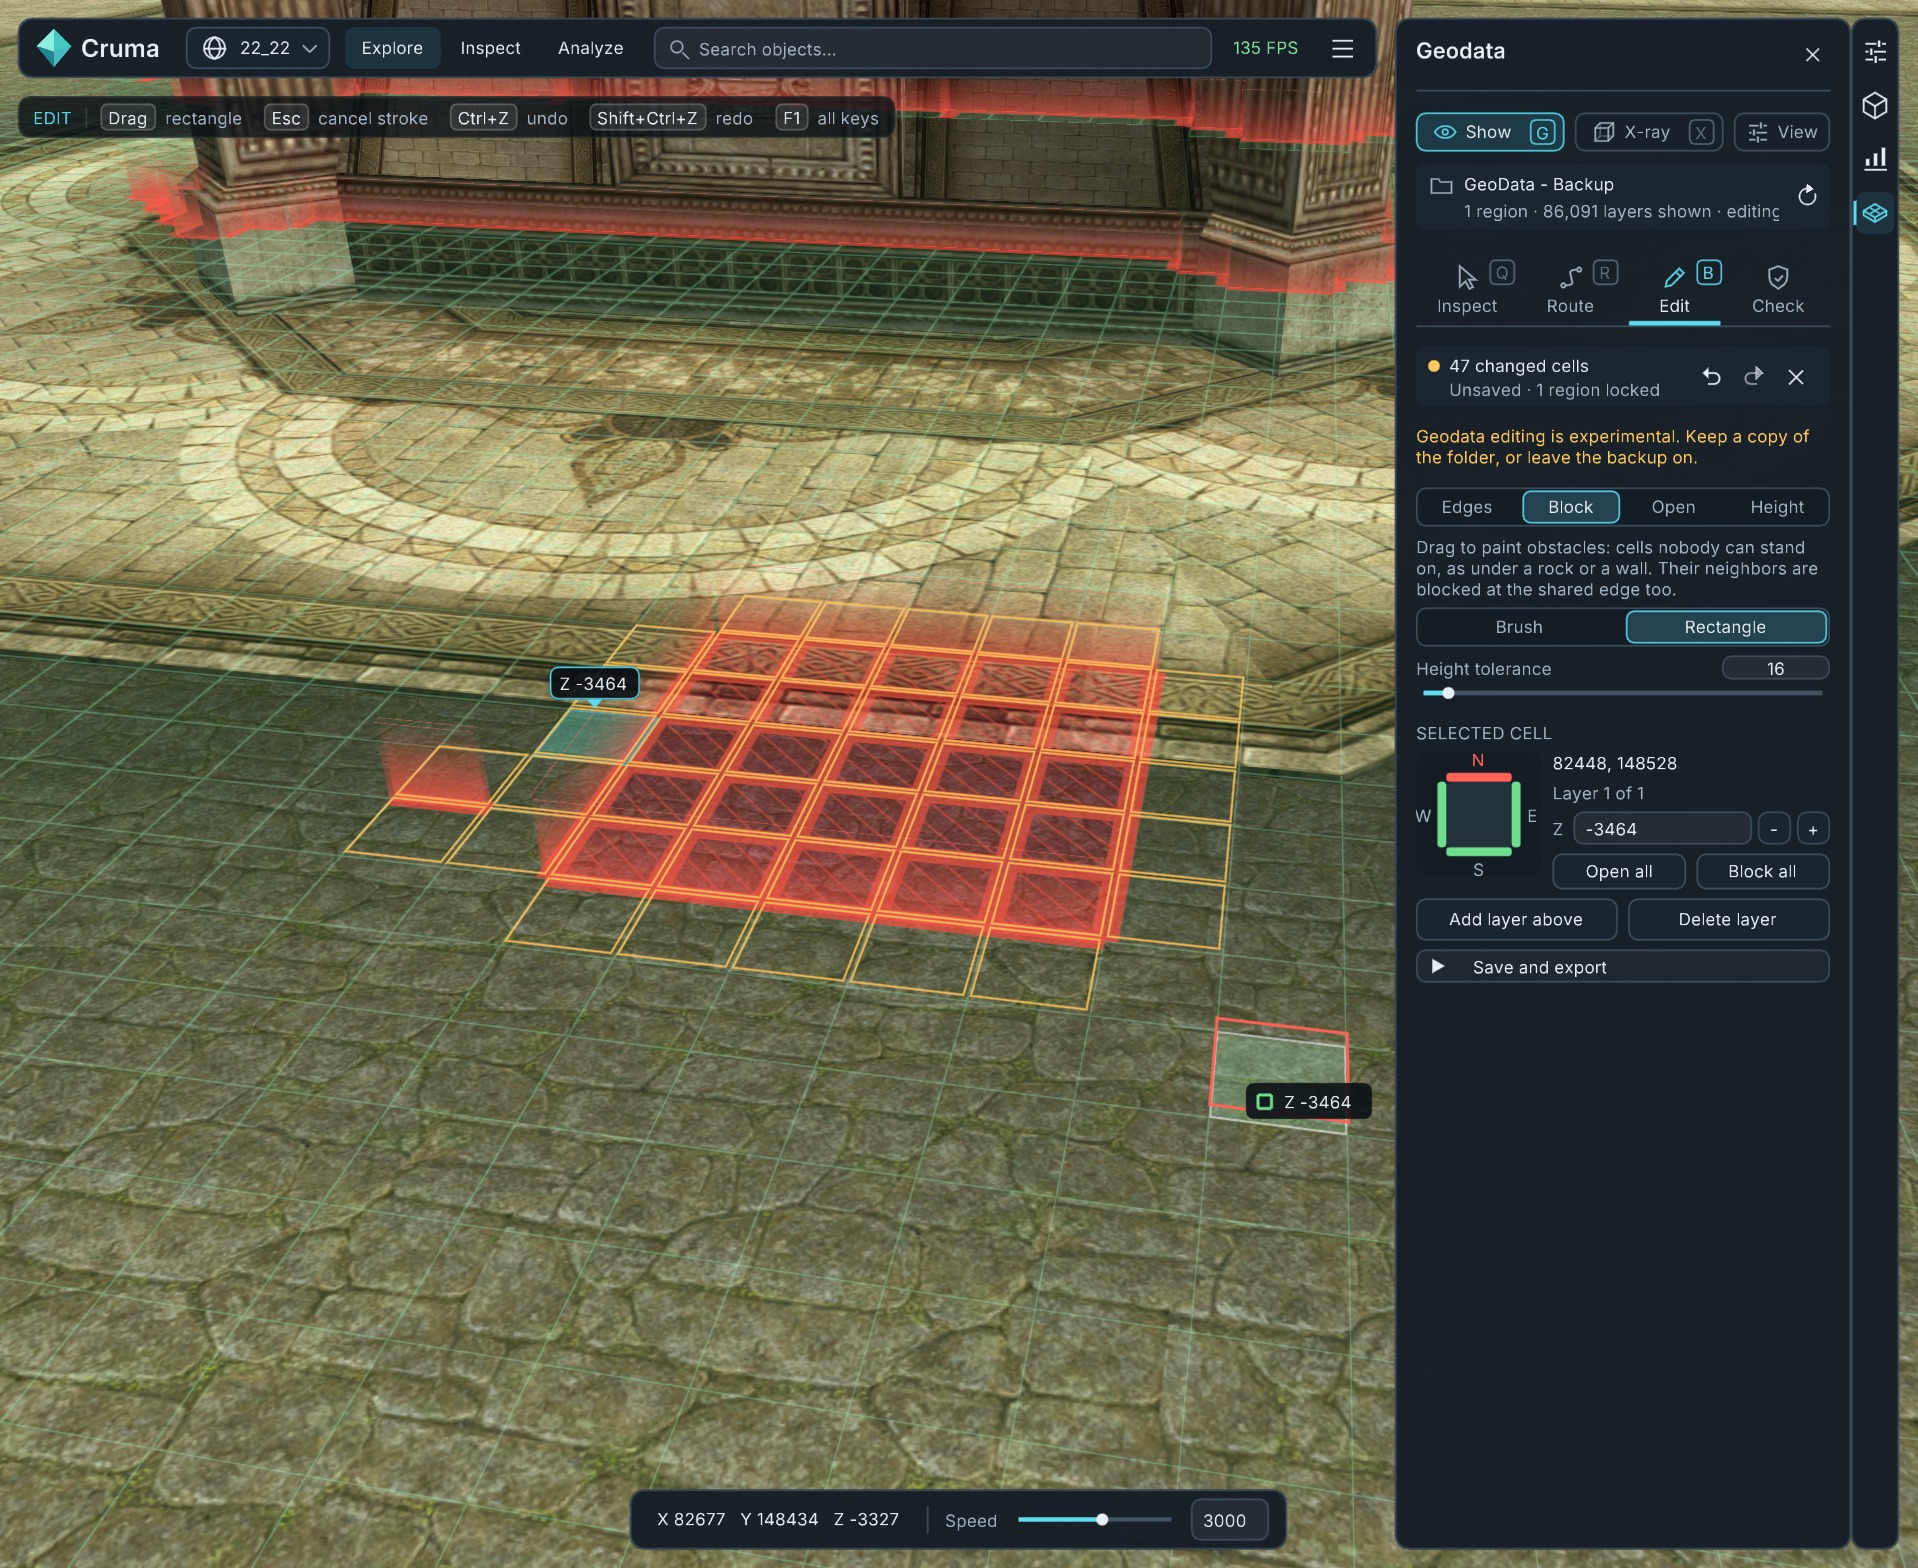
Task: Redo changes with the redo arrow icon
Action: pos(1753,377)
